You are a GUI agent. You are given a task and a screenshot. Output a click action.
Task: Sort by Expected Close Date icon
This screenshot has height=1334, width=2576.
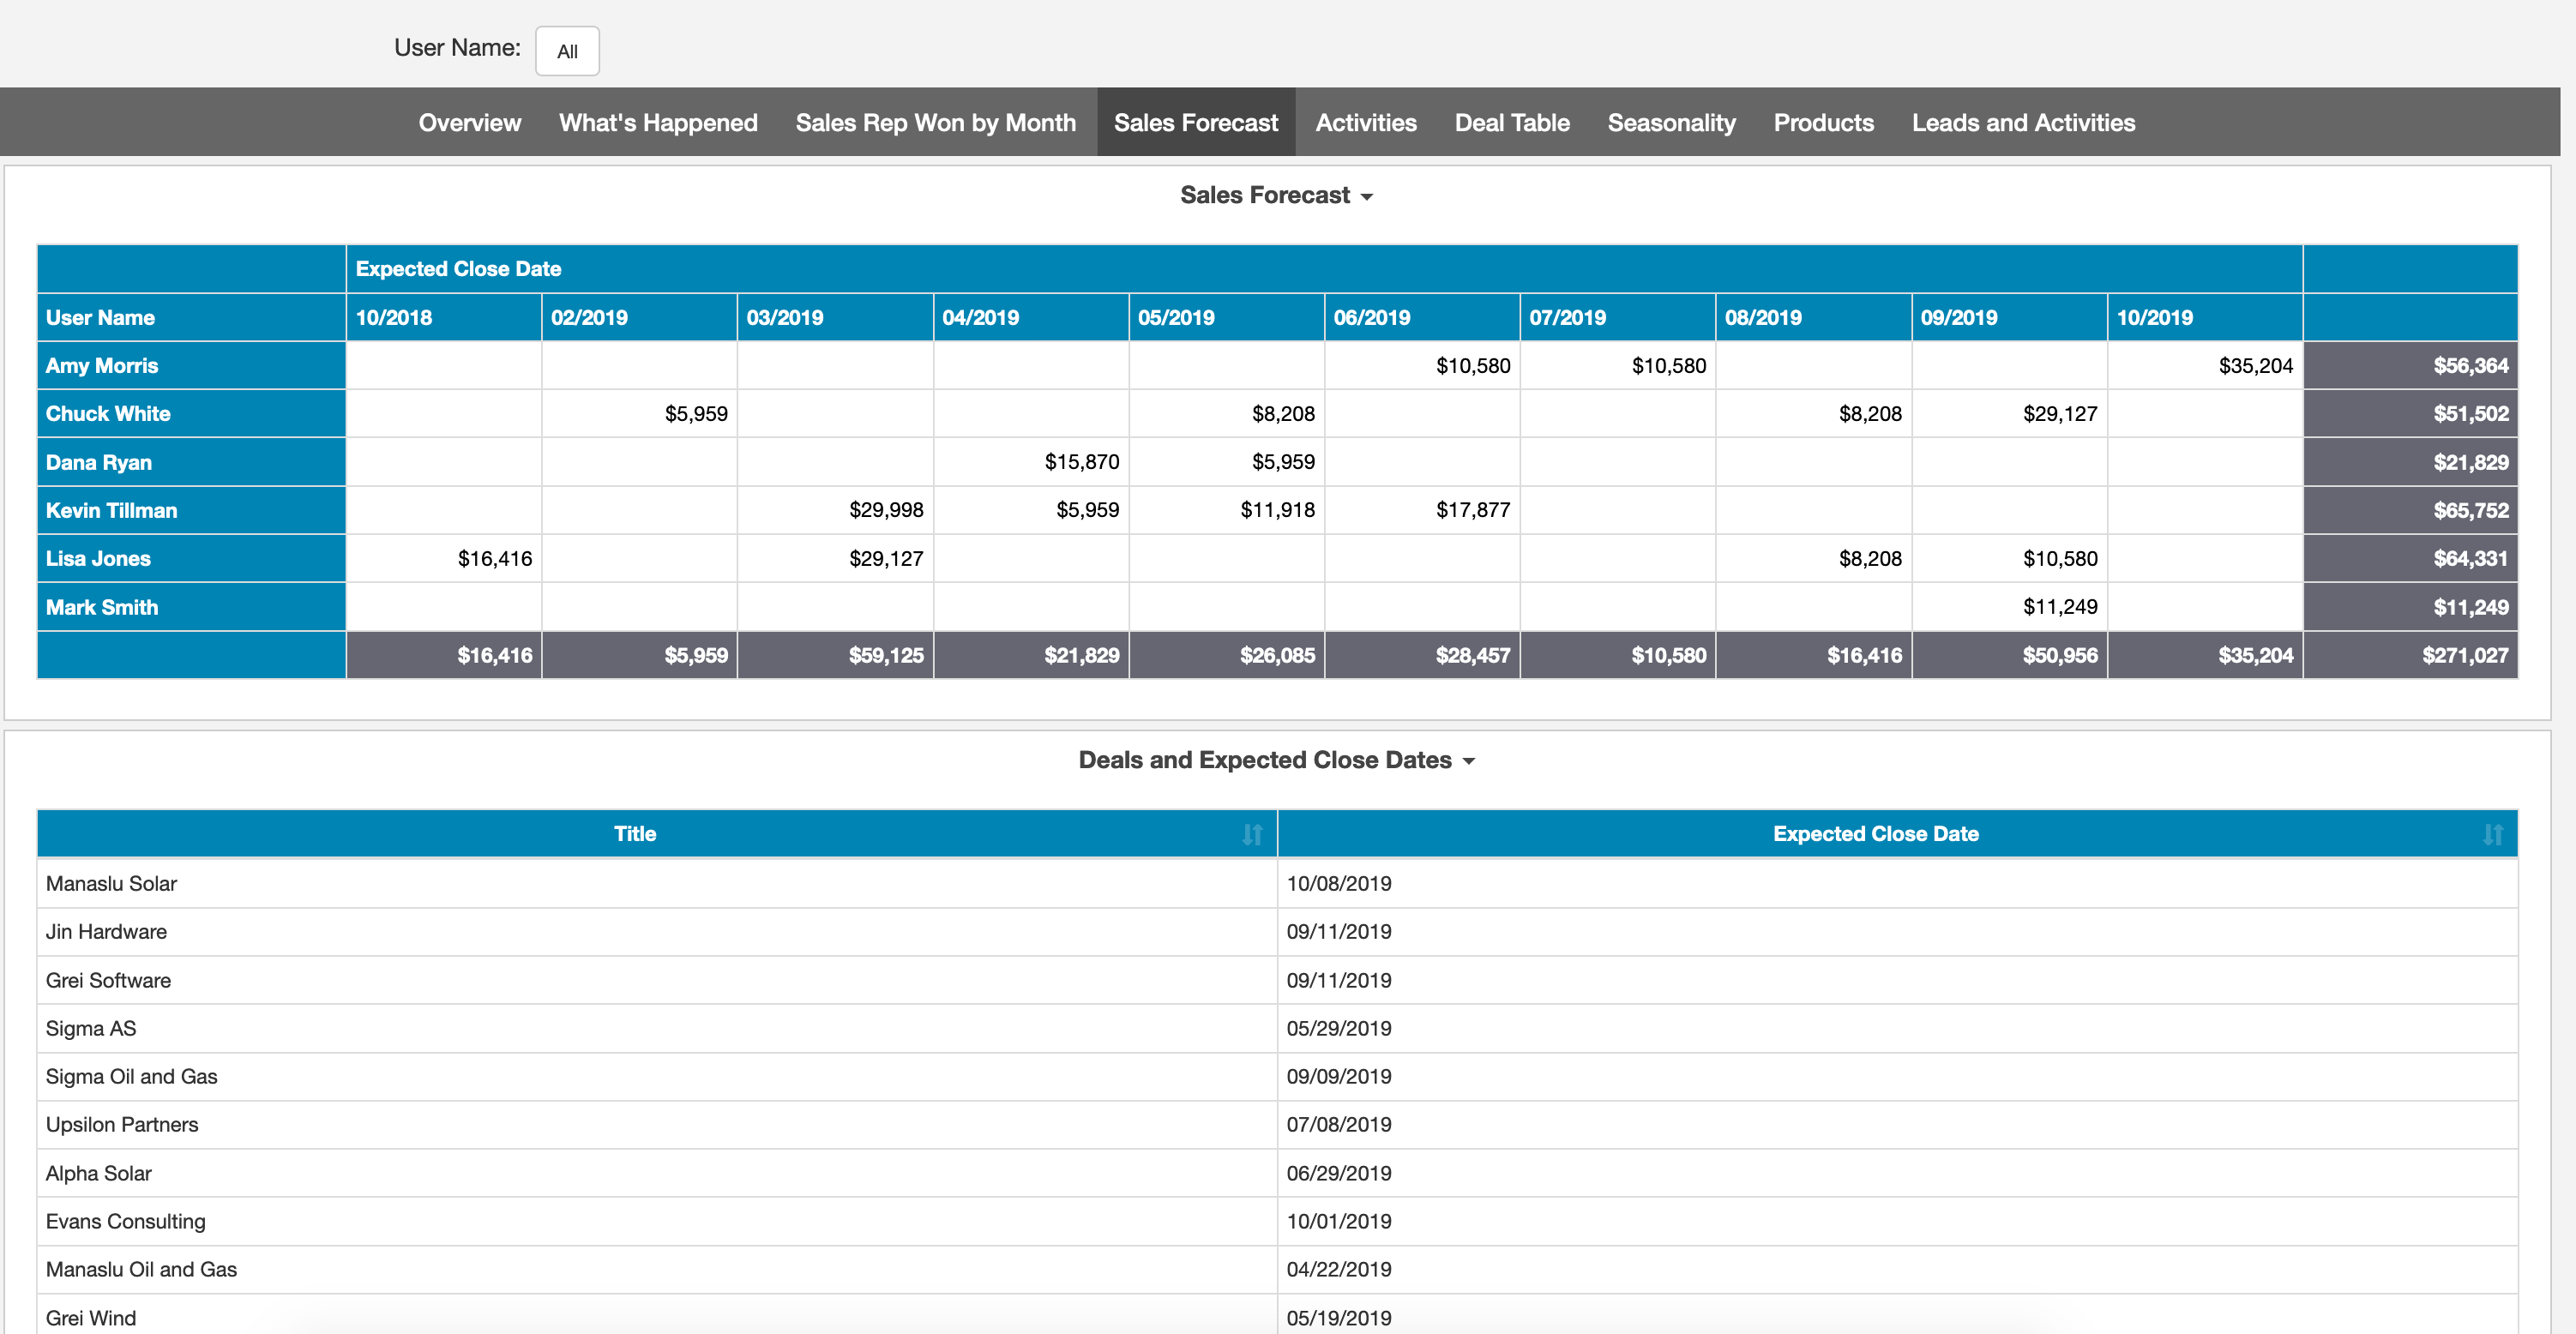(2492, 834)
